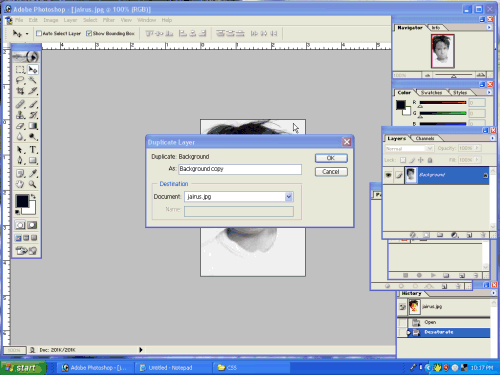Select the Eyedropper tool

[x=33, y=173]
